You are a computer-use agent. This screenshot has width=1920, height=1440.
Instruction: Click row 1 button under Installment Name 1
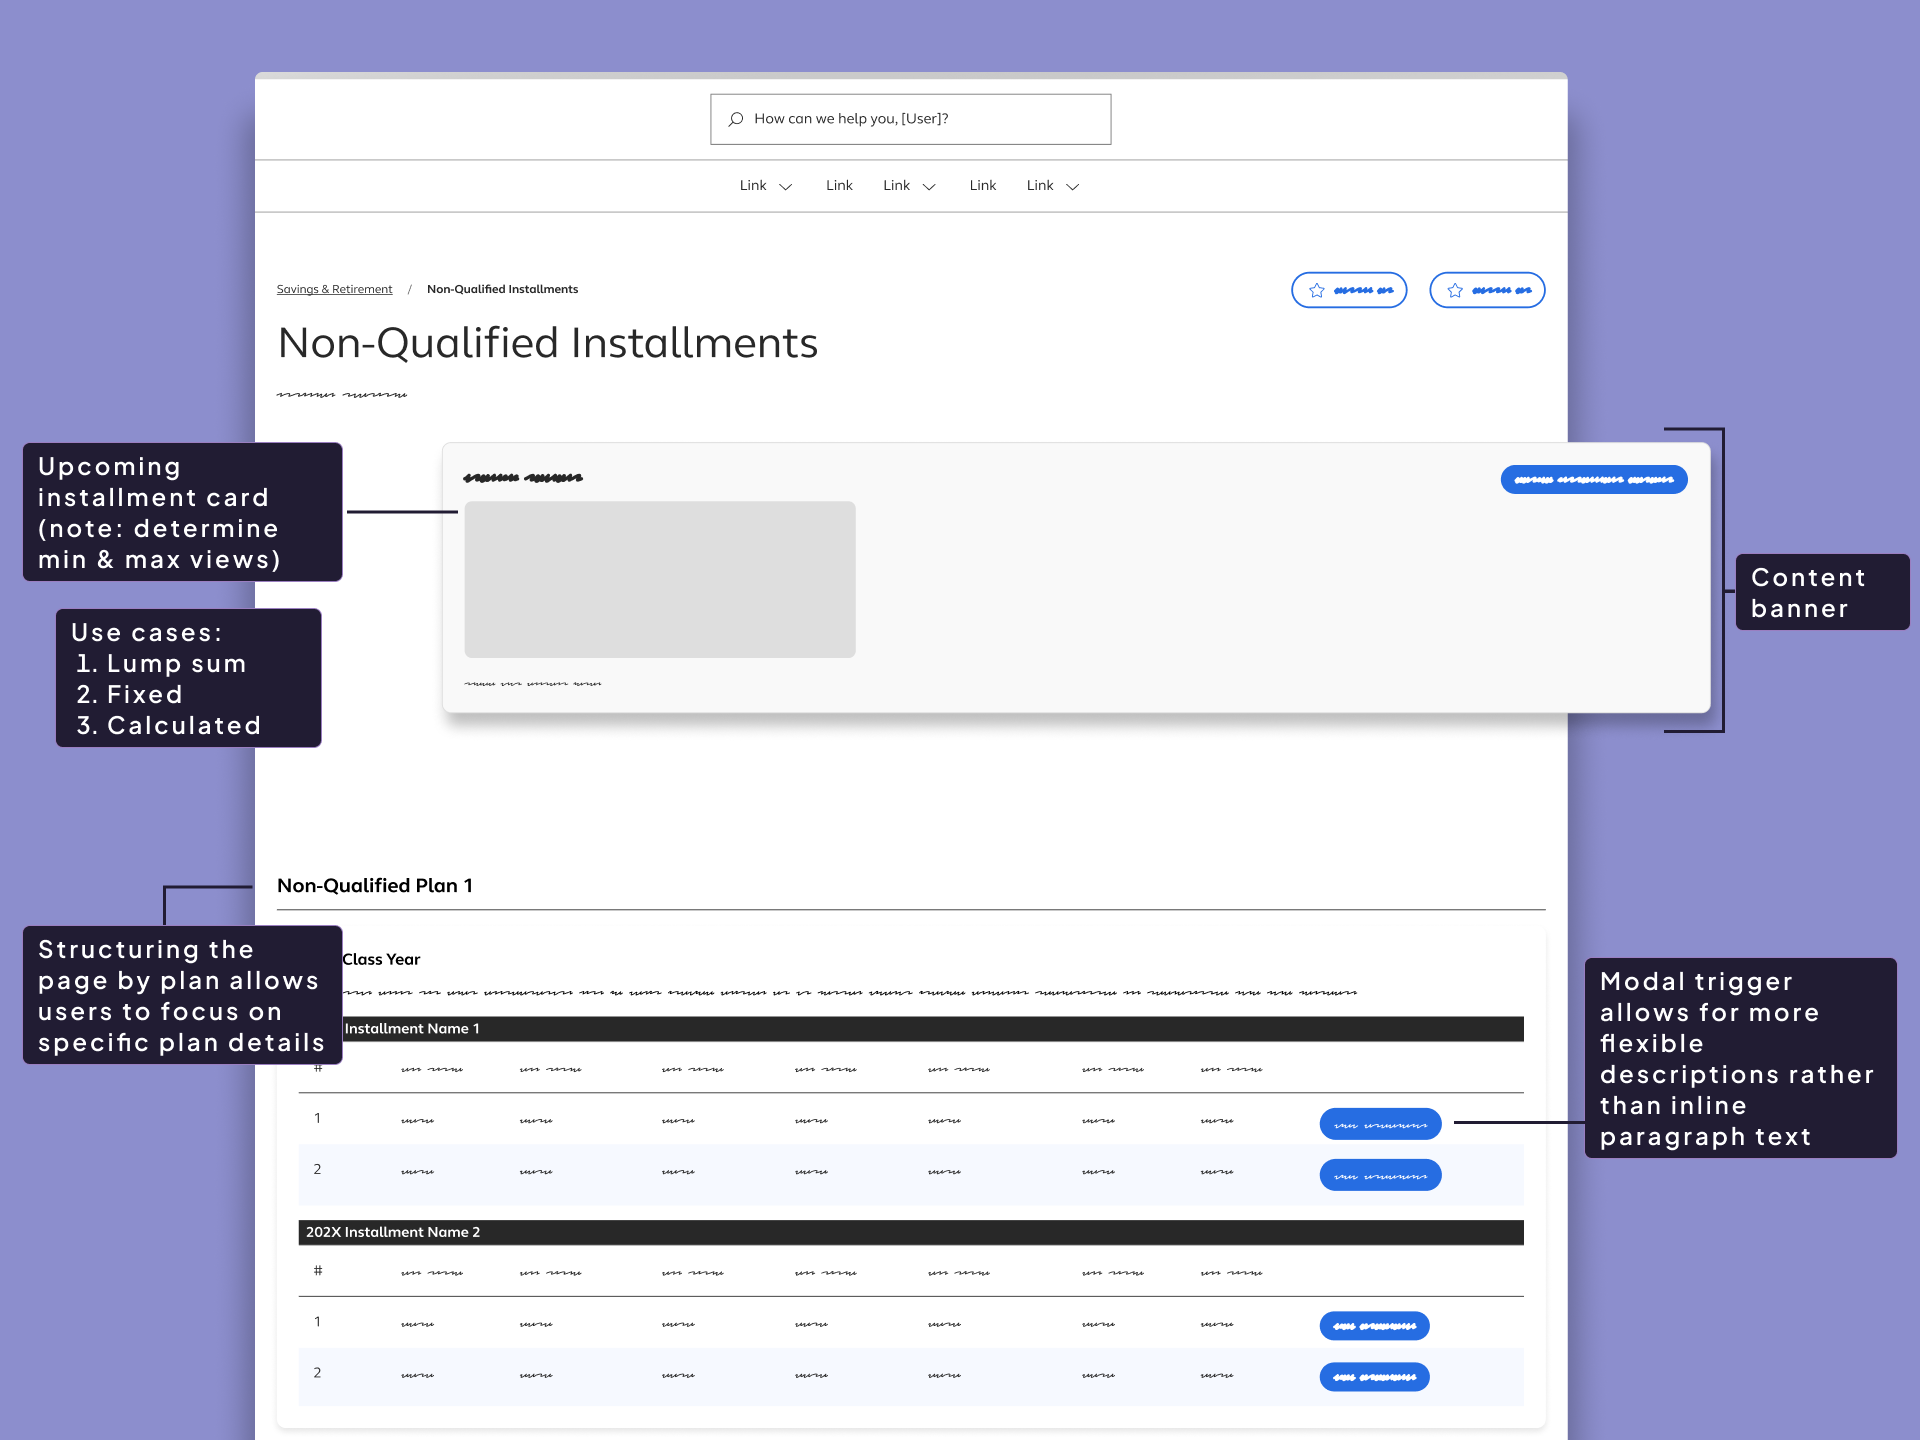[1379, 1124]
